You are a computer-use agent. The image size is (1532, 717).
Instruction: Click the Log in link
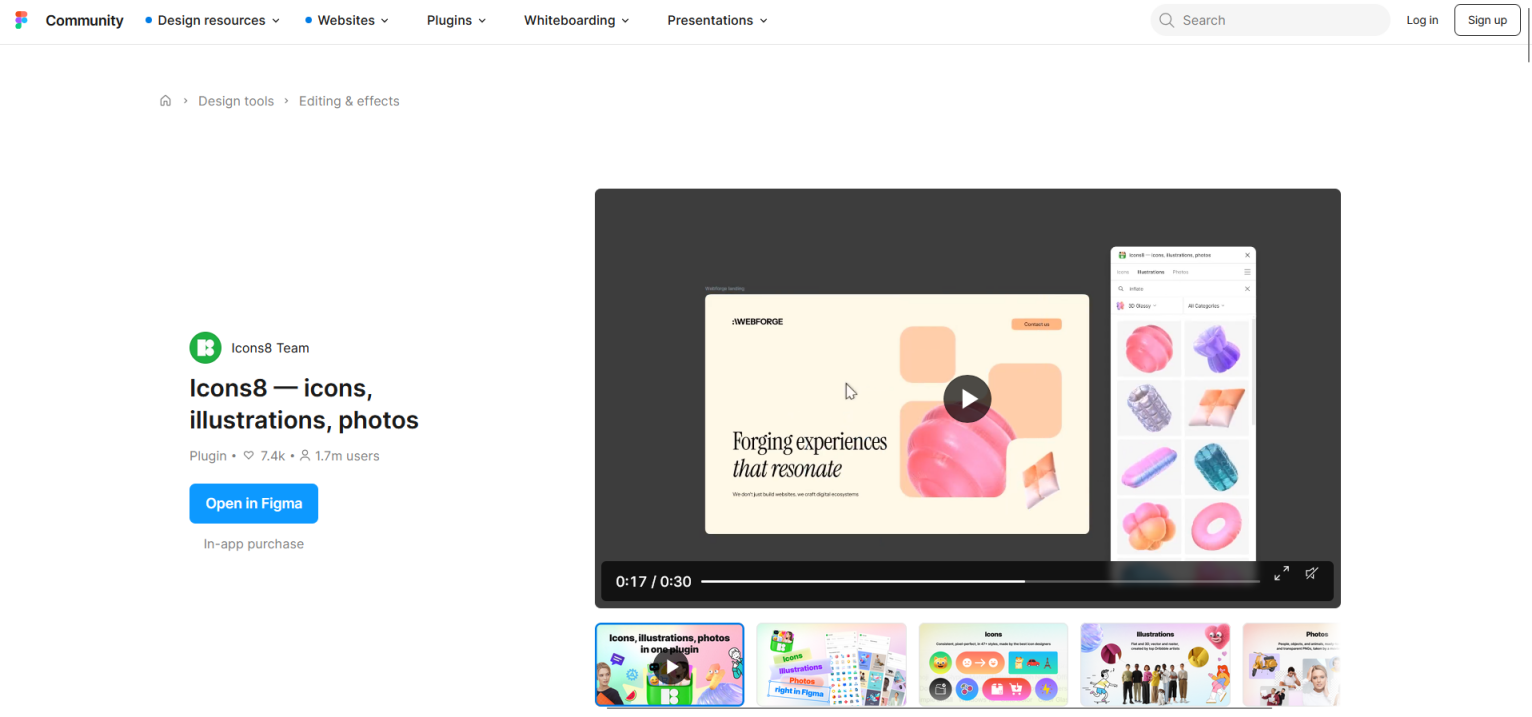(1422, 20)
